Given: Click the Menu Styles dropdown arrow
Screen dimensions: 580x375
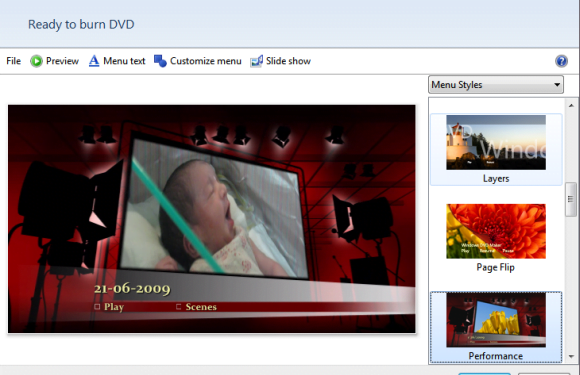Looking at the screenshot, I should (557, 85).
